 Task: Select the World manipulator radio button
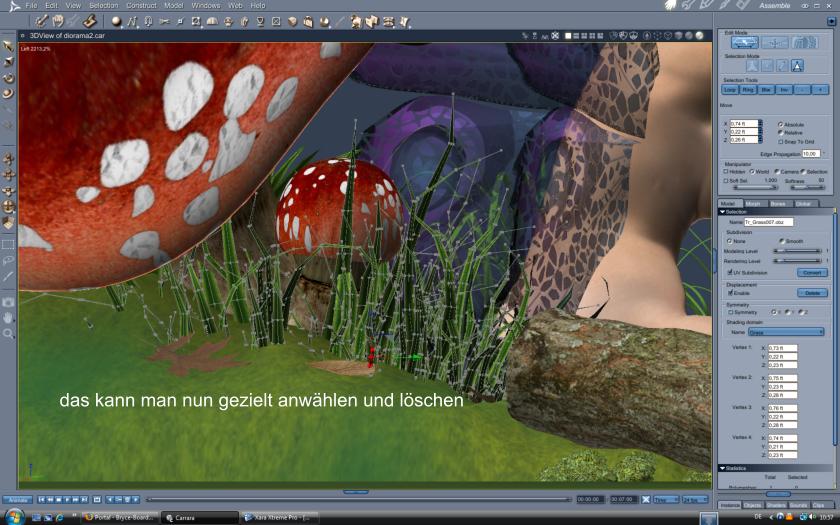coord(752,171)
